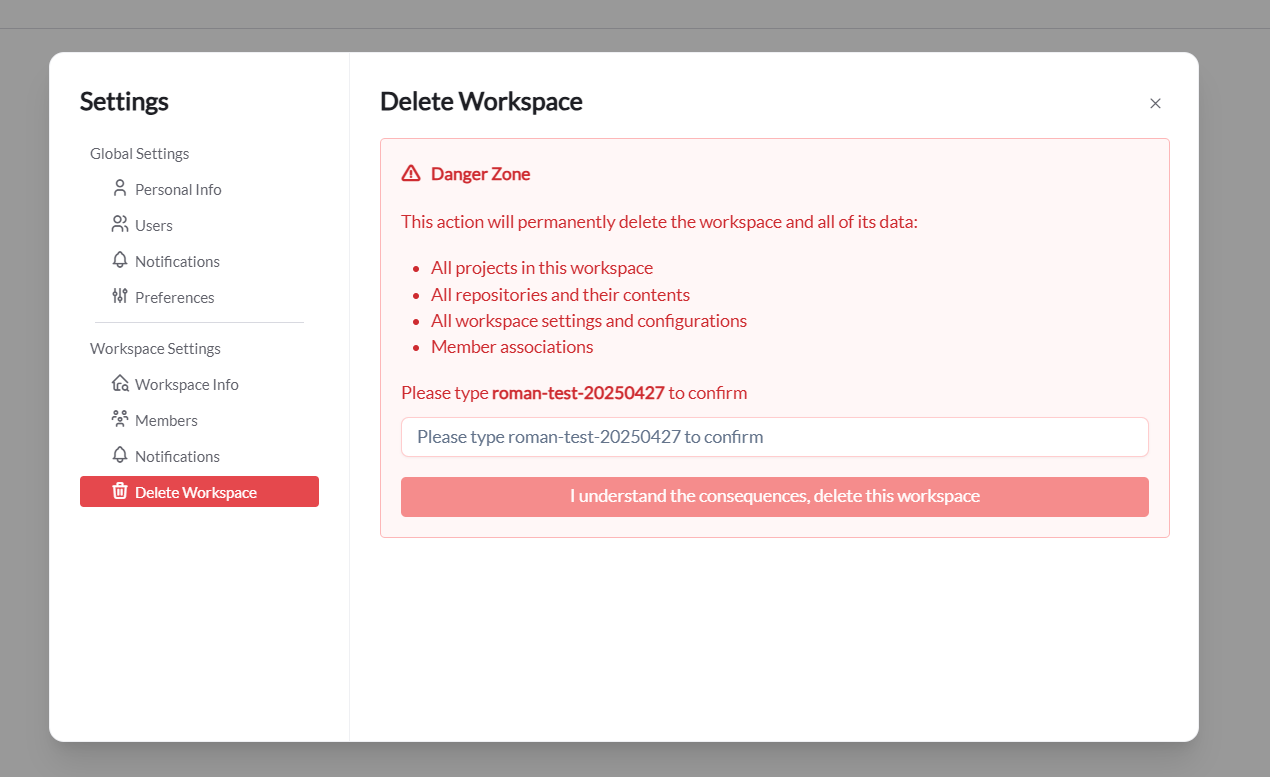Navigate to Users settings
Screen dimensions: 1270x777
click(155, 224)
